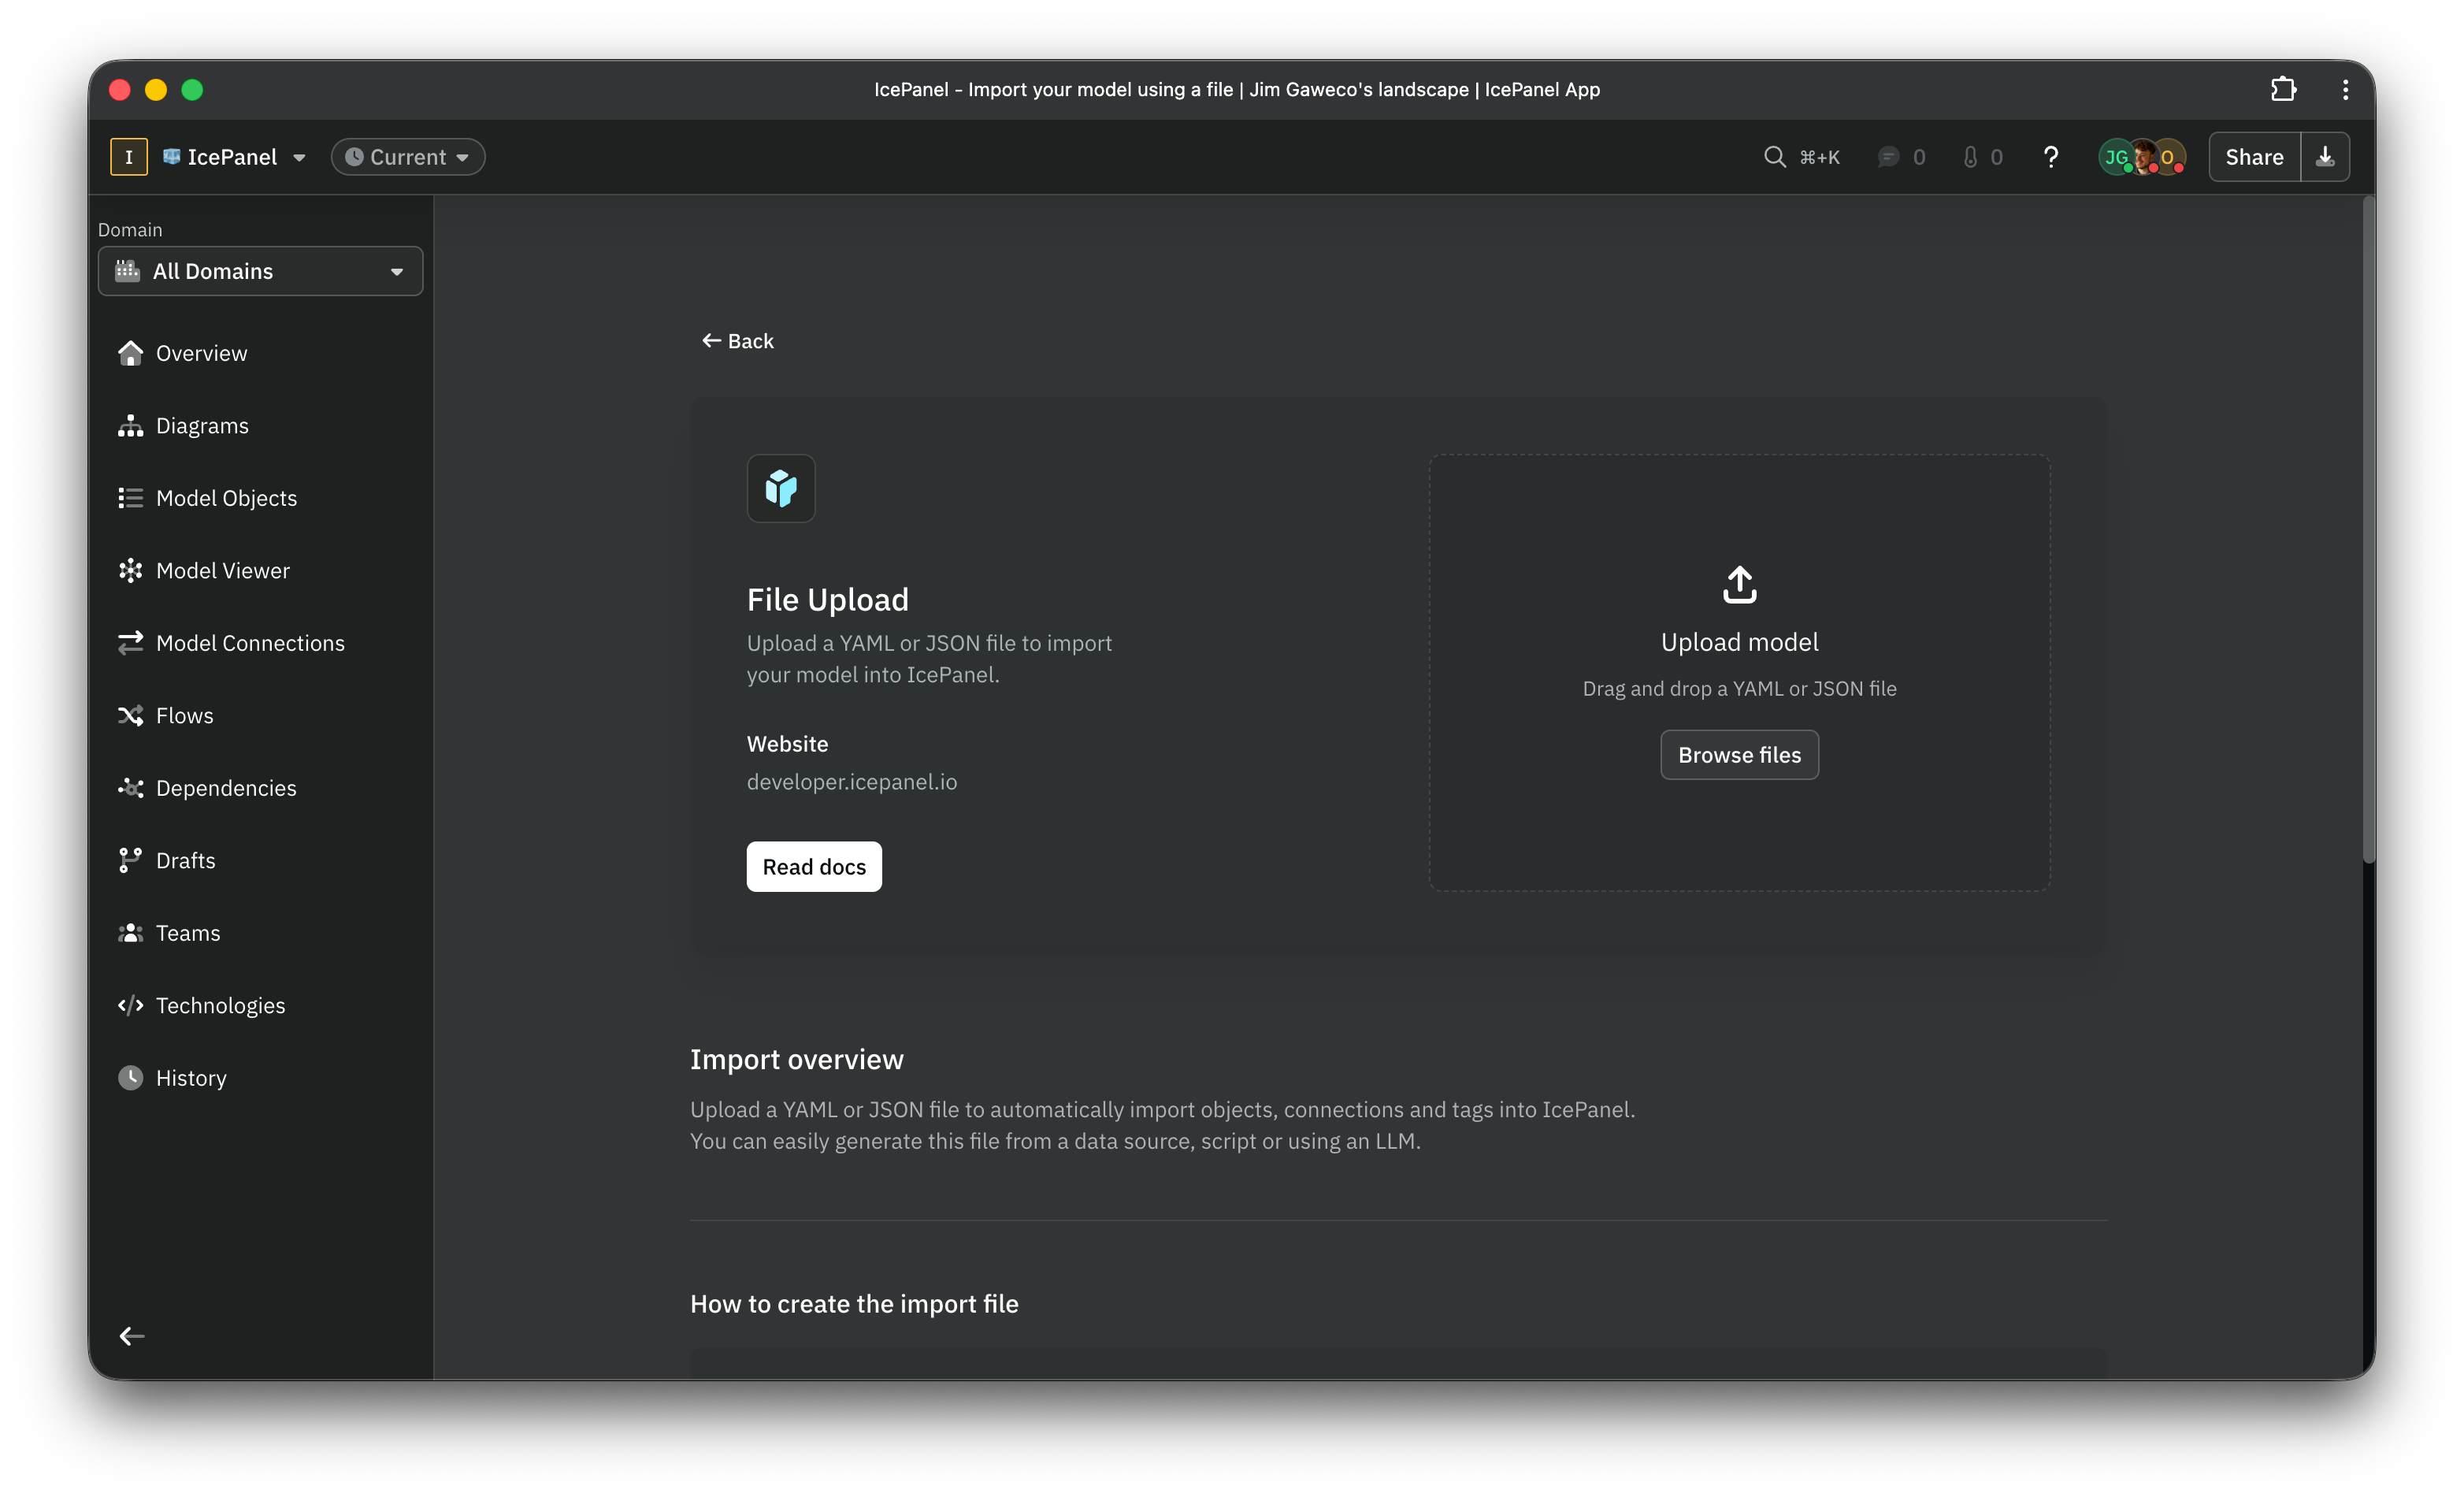Open the Drafts section

click(x=185, y=860)
